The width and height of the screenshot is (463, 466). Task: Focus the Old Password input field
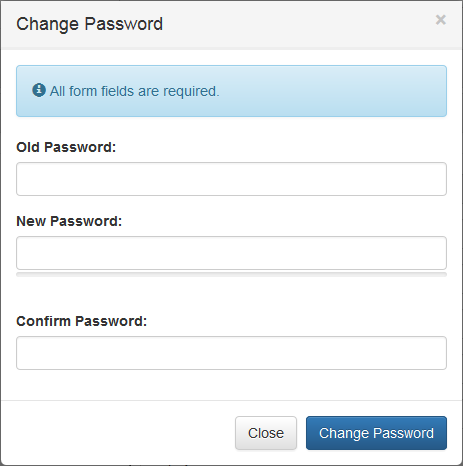click(231, 179)
